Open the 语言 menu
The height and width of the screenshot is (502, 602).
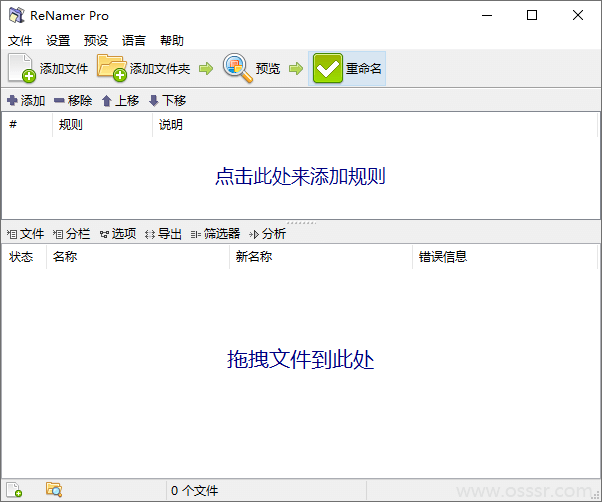134,40
